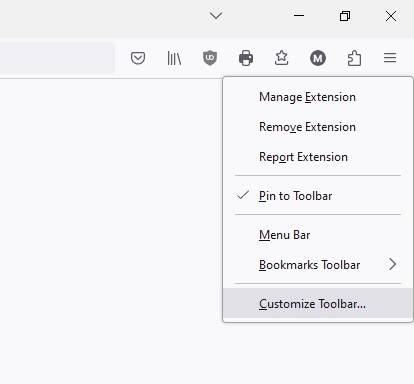Restore down the browser window
This screenshot has width=414, height=384.
coord(345,16)
